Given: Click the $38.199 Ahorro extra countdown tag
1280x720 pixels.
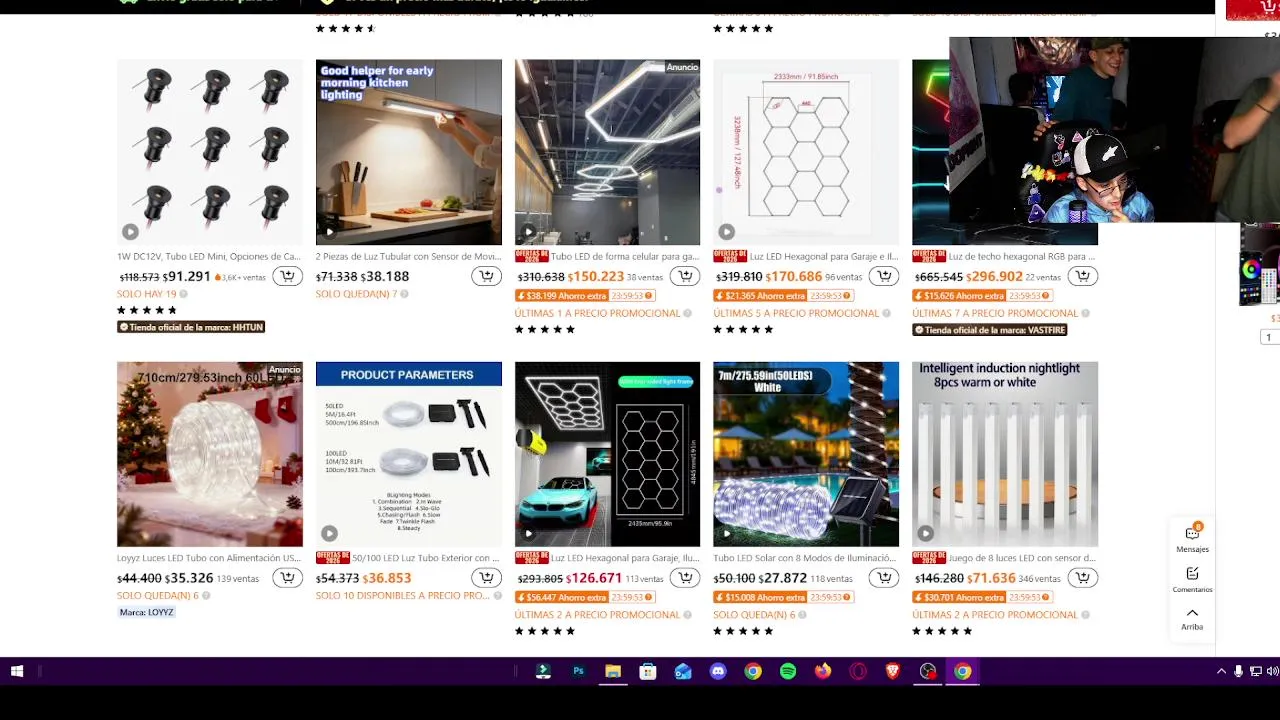Looking at the screenshot, I should (x=585, y=296).
